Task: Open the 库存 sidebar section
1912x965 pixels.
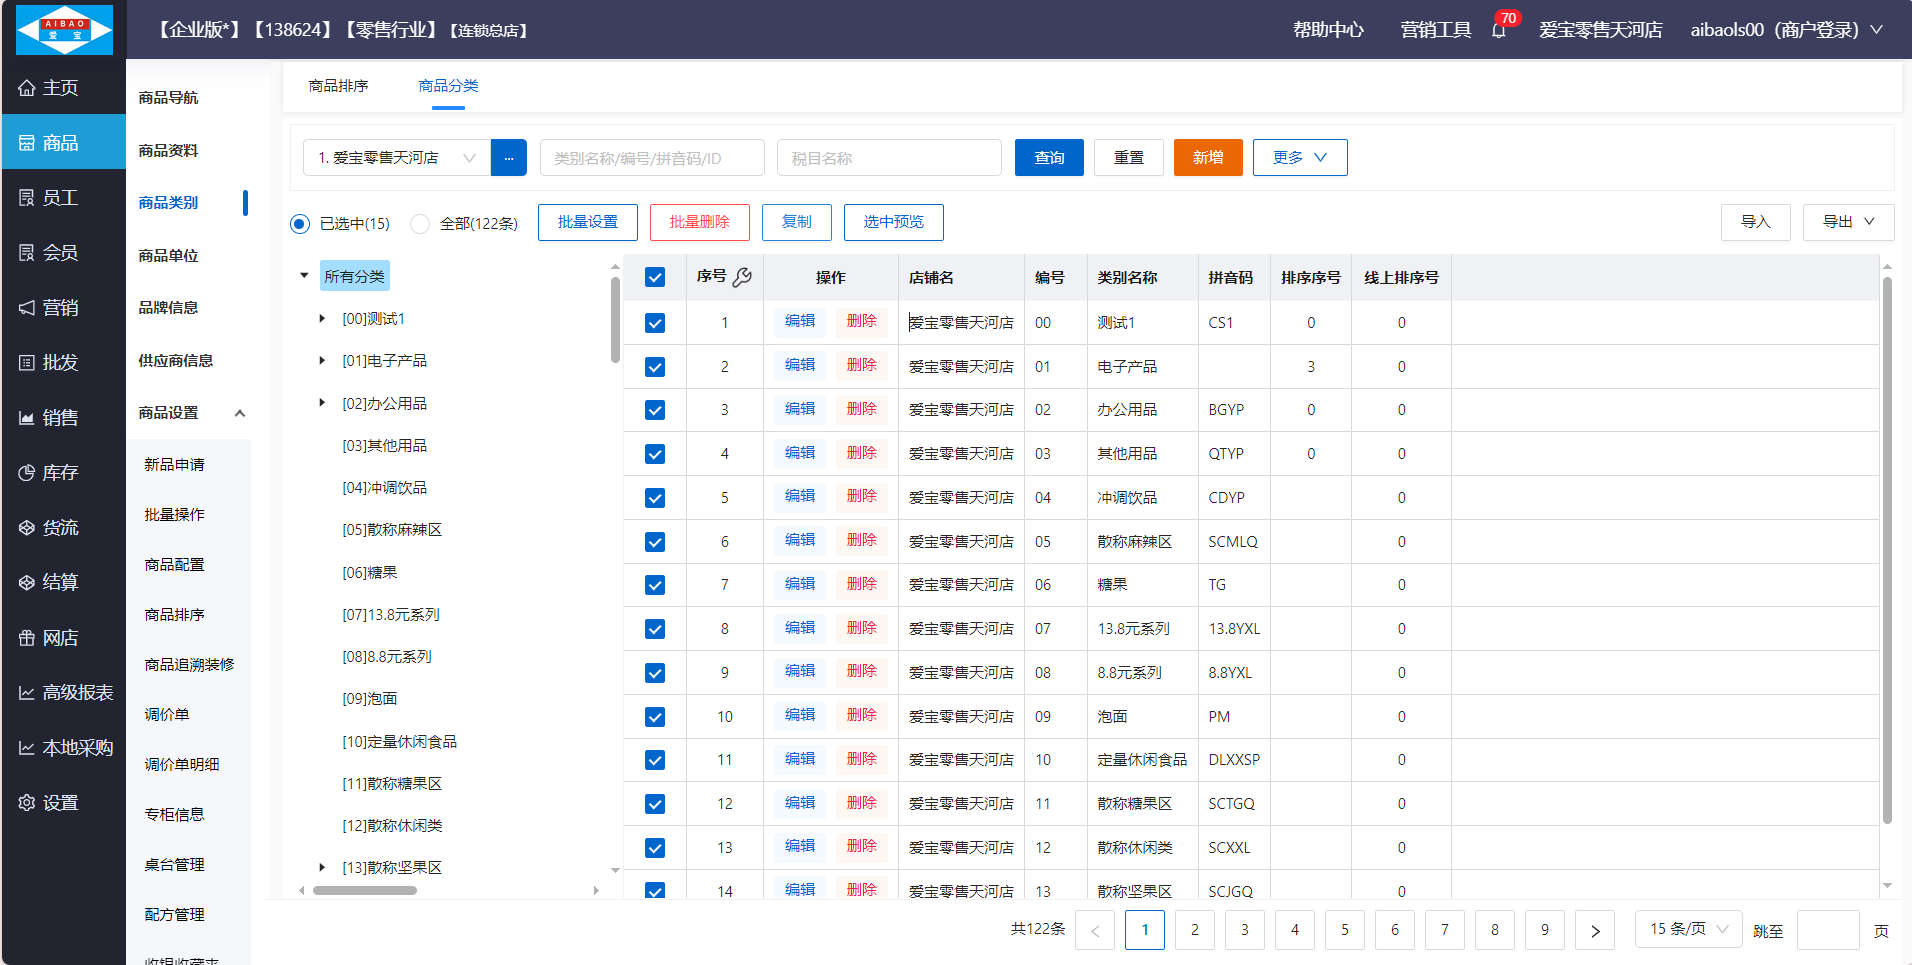Action: pyautogui.click(x=63, y=473)
